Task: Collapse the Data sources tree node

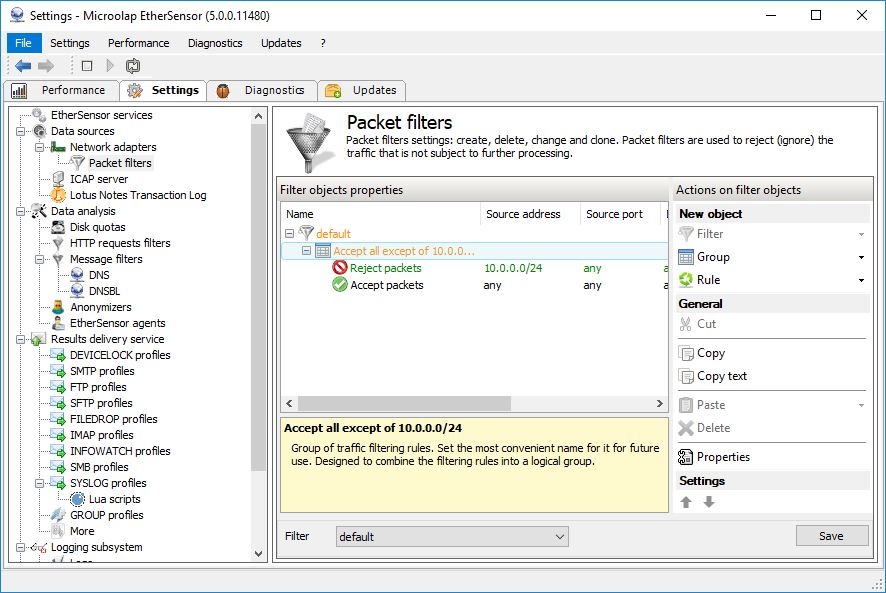Action: click(x=20, y=131)
